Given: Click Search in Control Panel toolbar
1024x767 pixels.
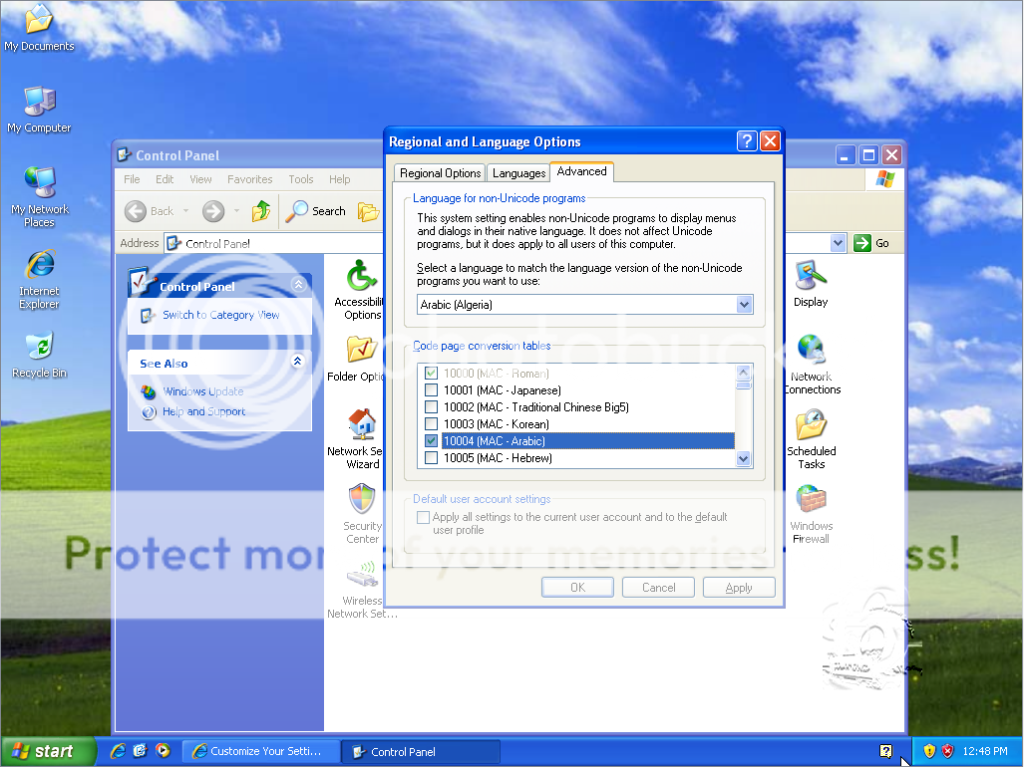Looking at the screenshot, I should click(316, 211).
